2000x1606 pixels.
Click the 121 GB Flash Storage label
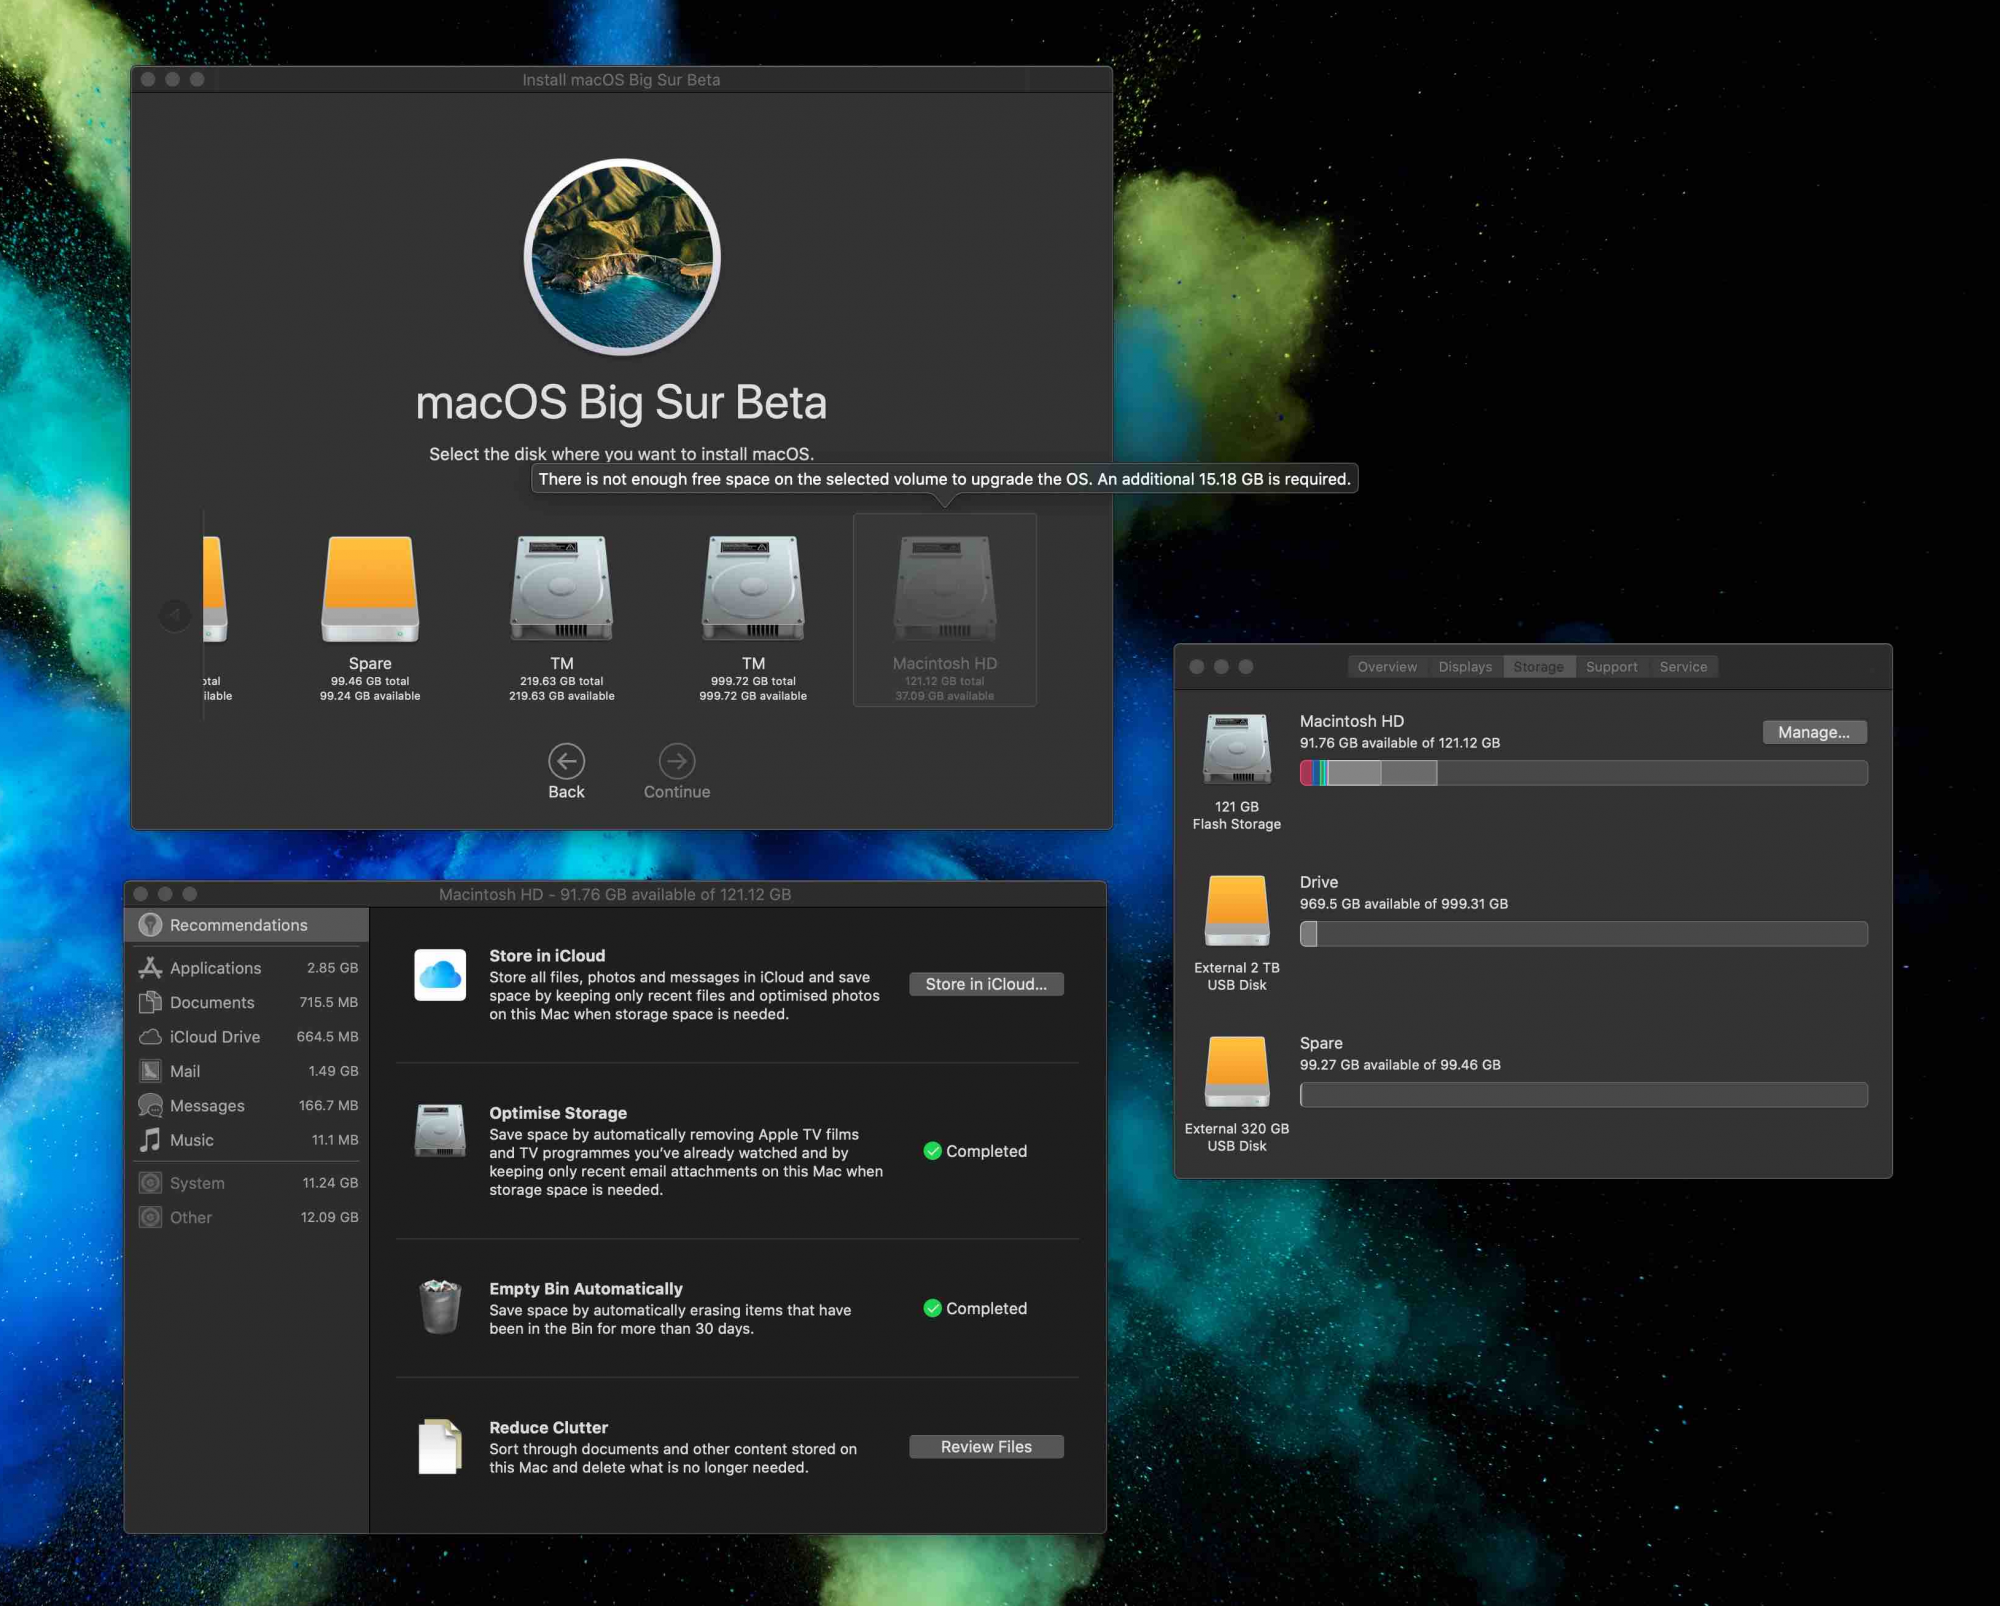click(1237, 815)
